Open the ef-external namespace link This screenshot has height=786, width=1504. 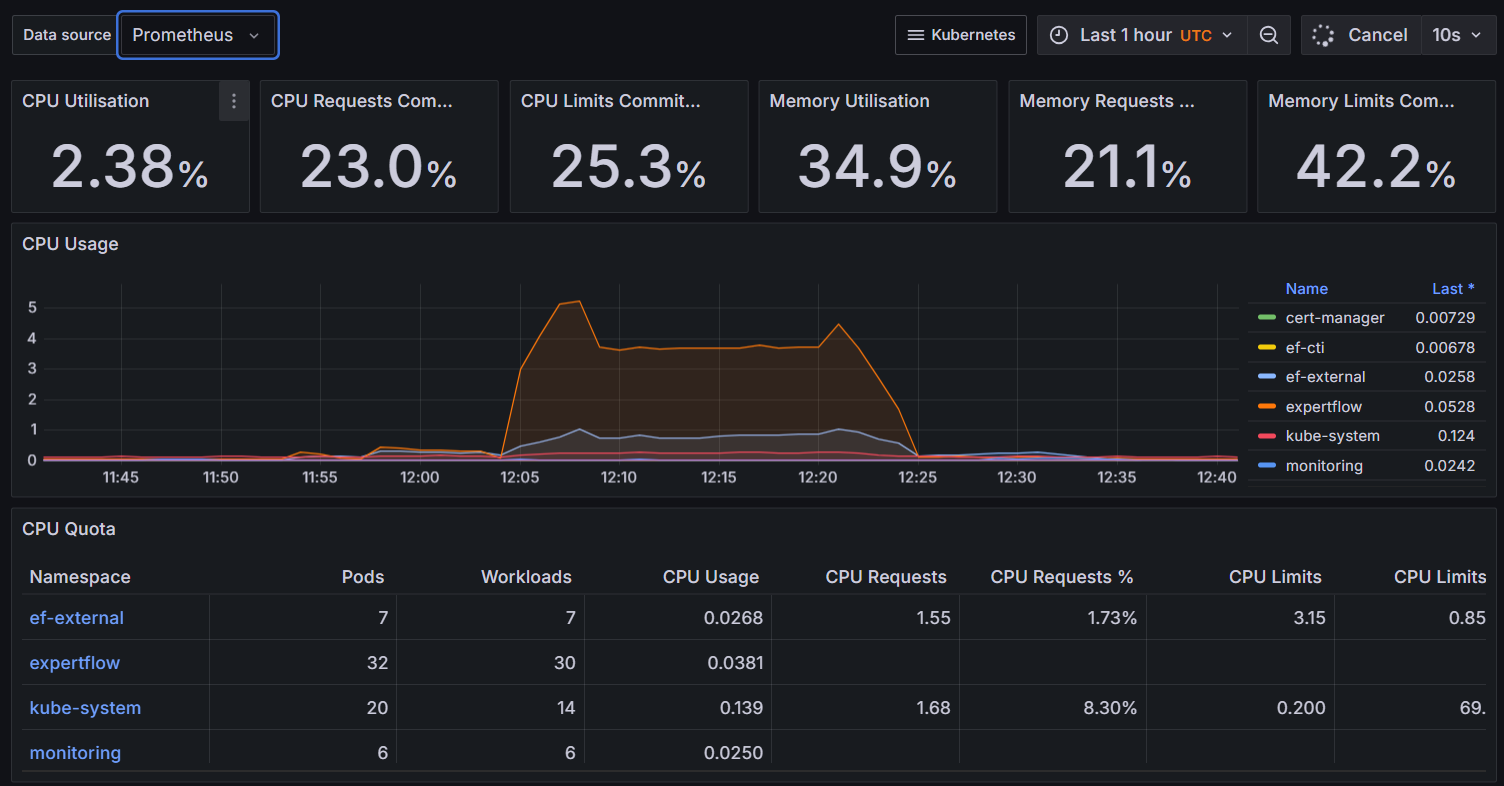click(x=76, y=618)
